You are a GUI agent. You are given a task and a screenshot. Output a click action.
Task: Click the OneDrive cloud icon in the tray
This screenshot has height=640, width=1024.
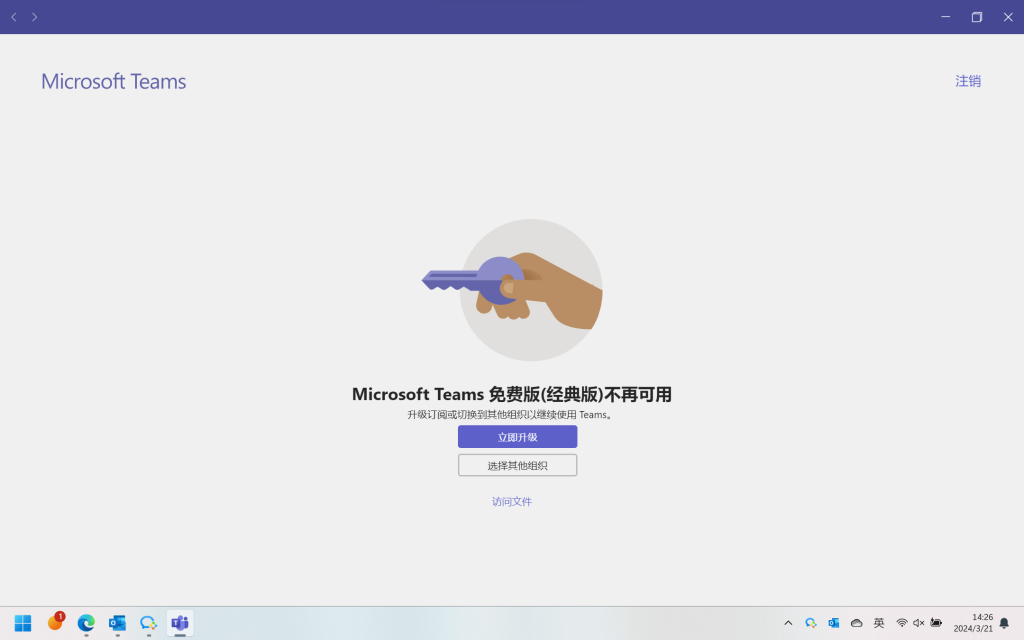[x=857, y=623]
